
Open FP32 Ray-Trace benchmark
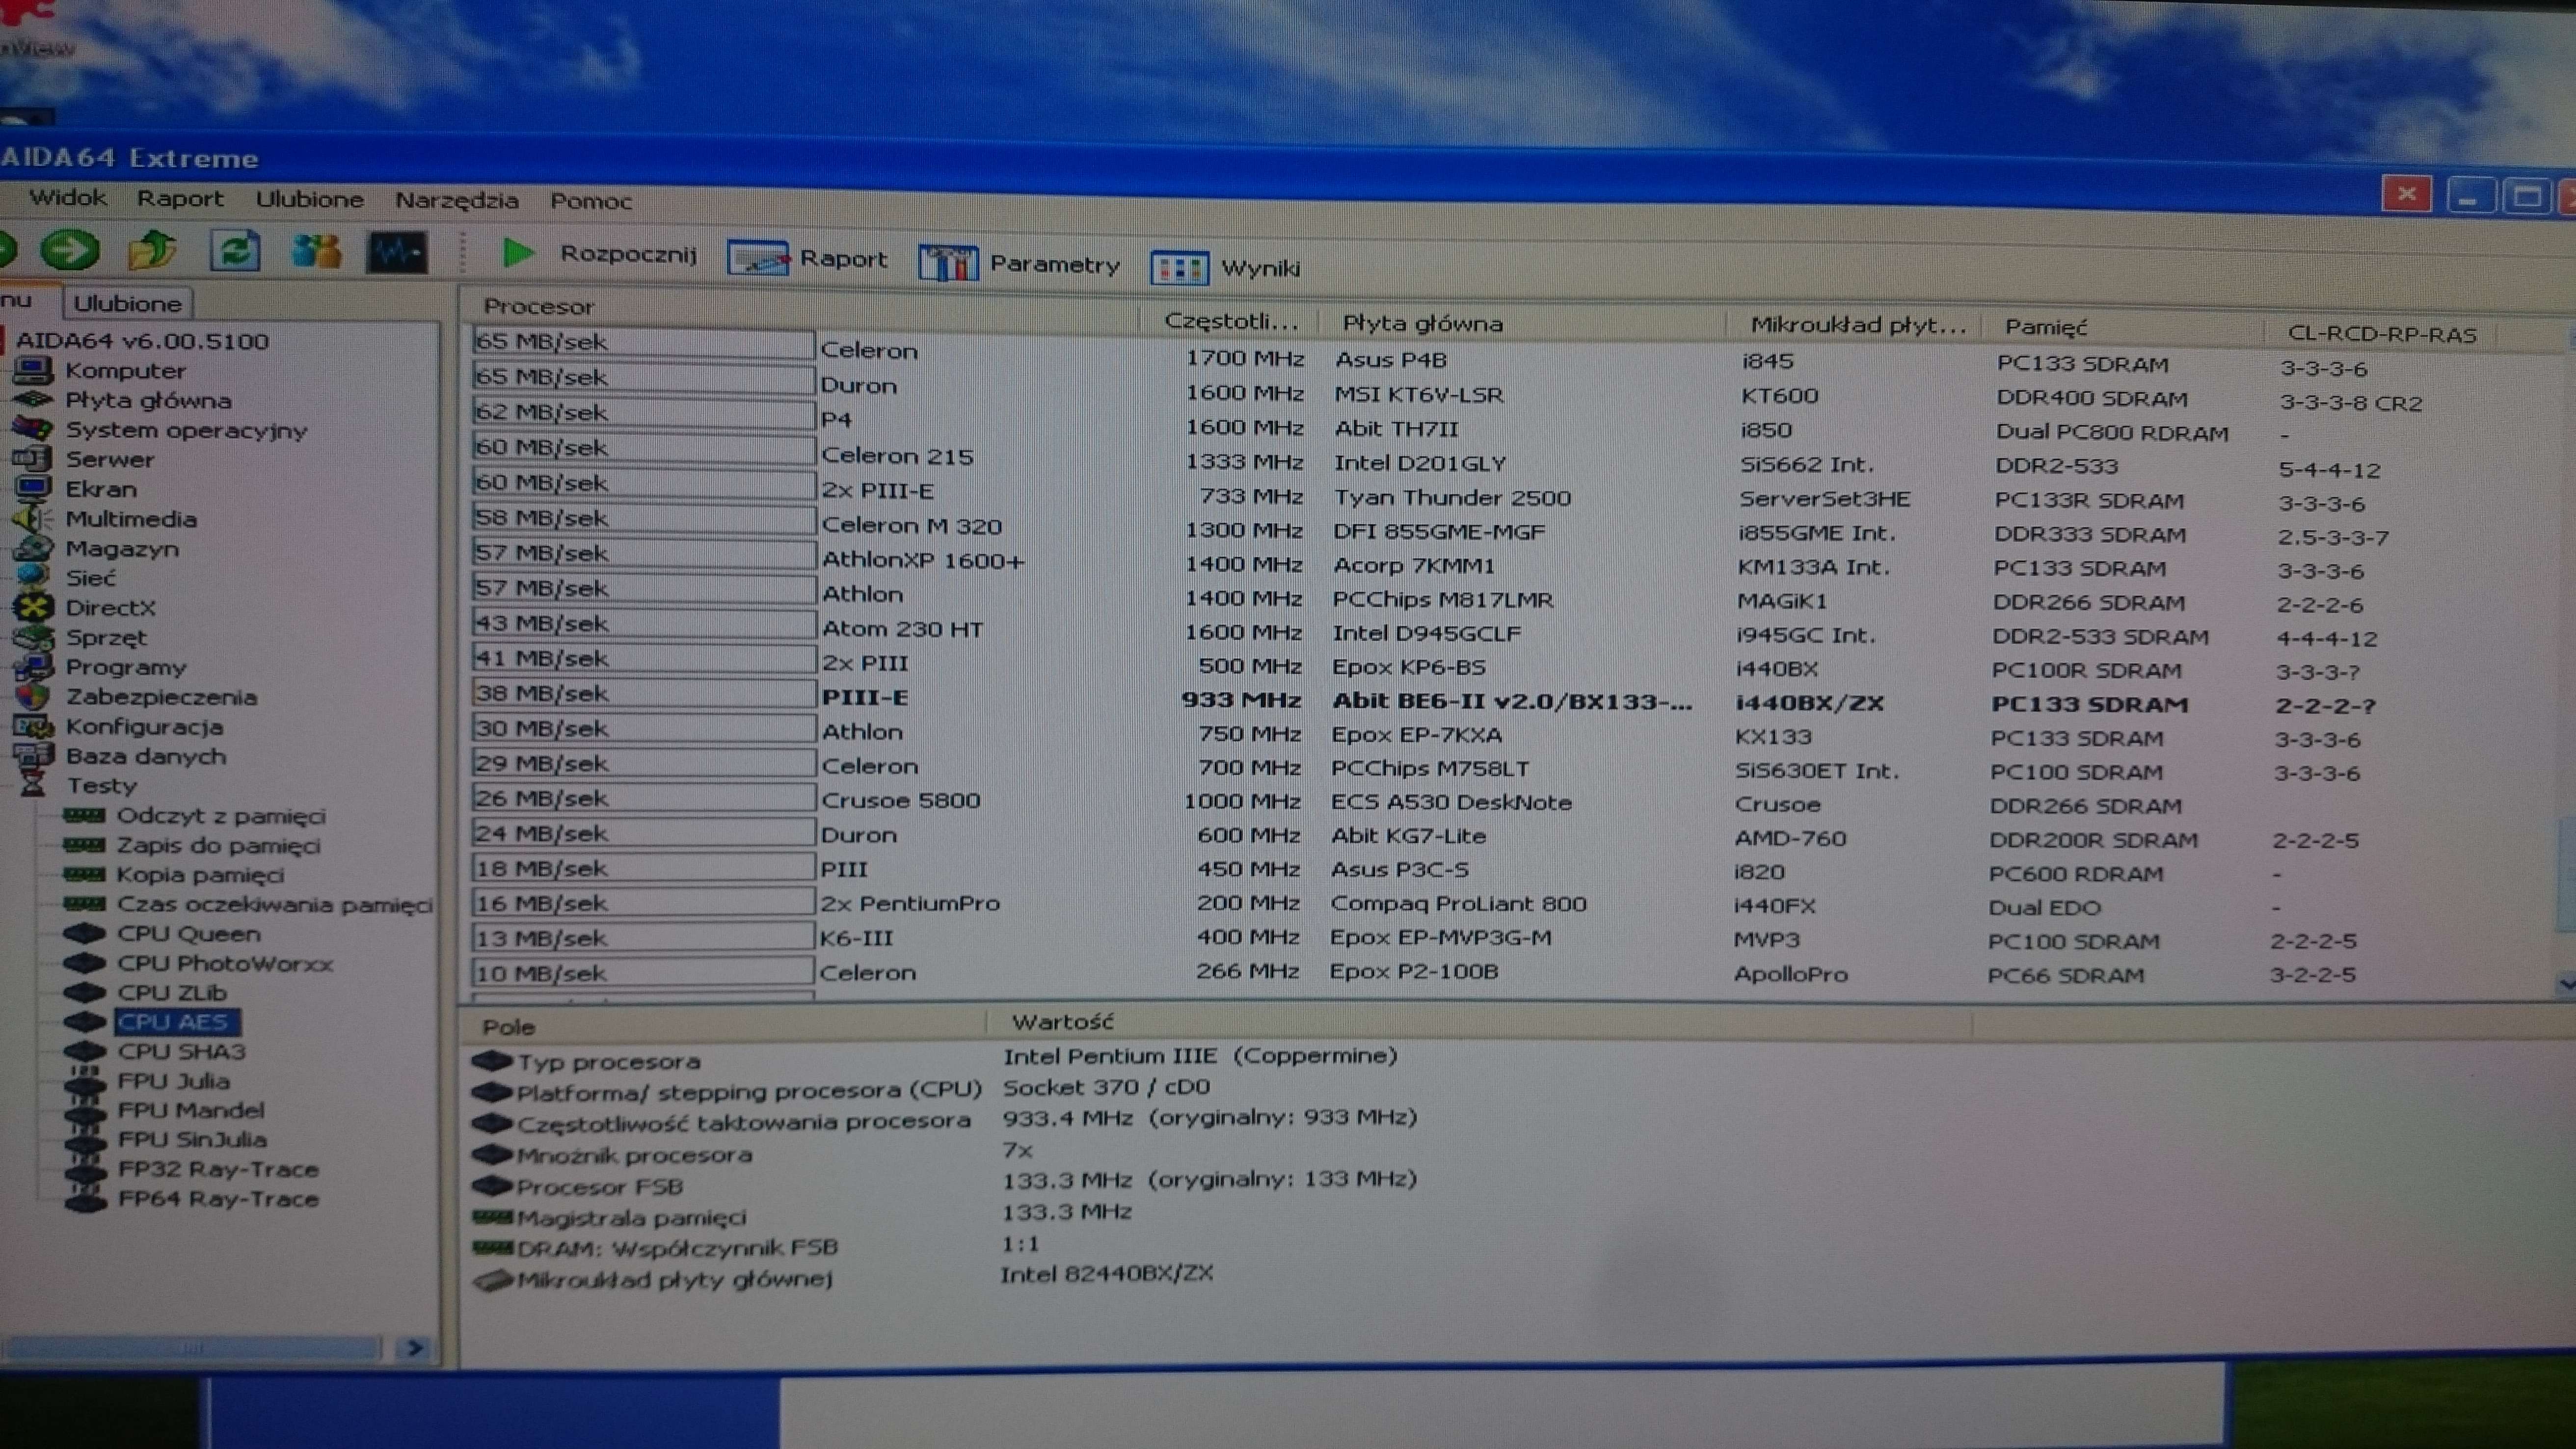(218, 1169)
